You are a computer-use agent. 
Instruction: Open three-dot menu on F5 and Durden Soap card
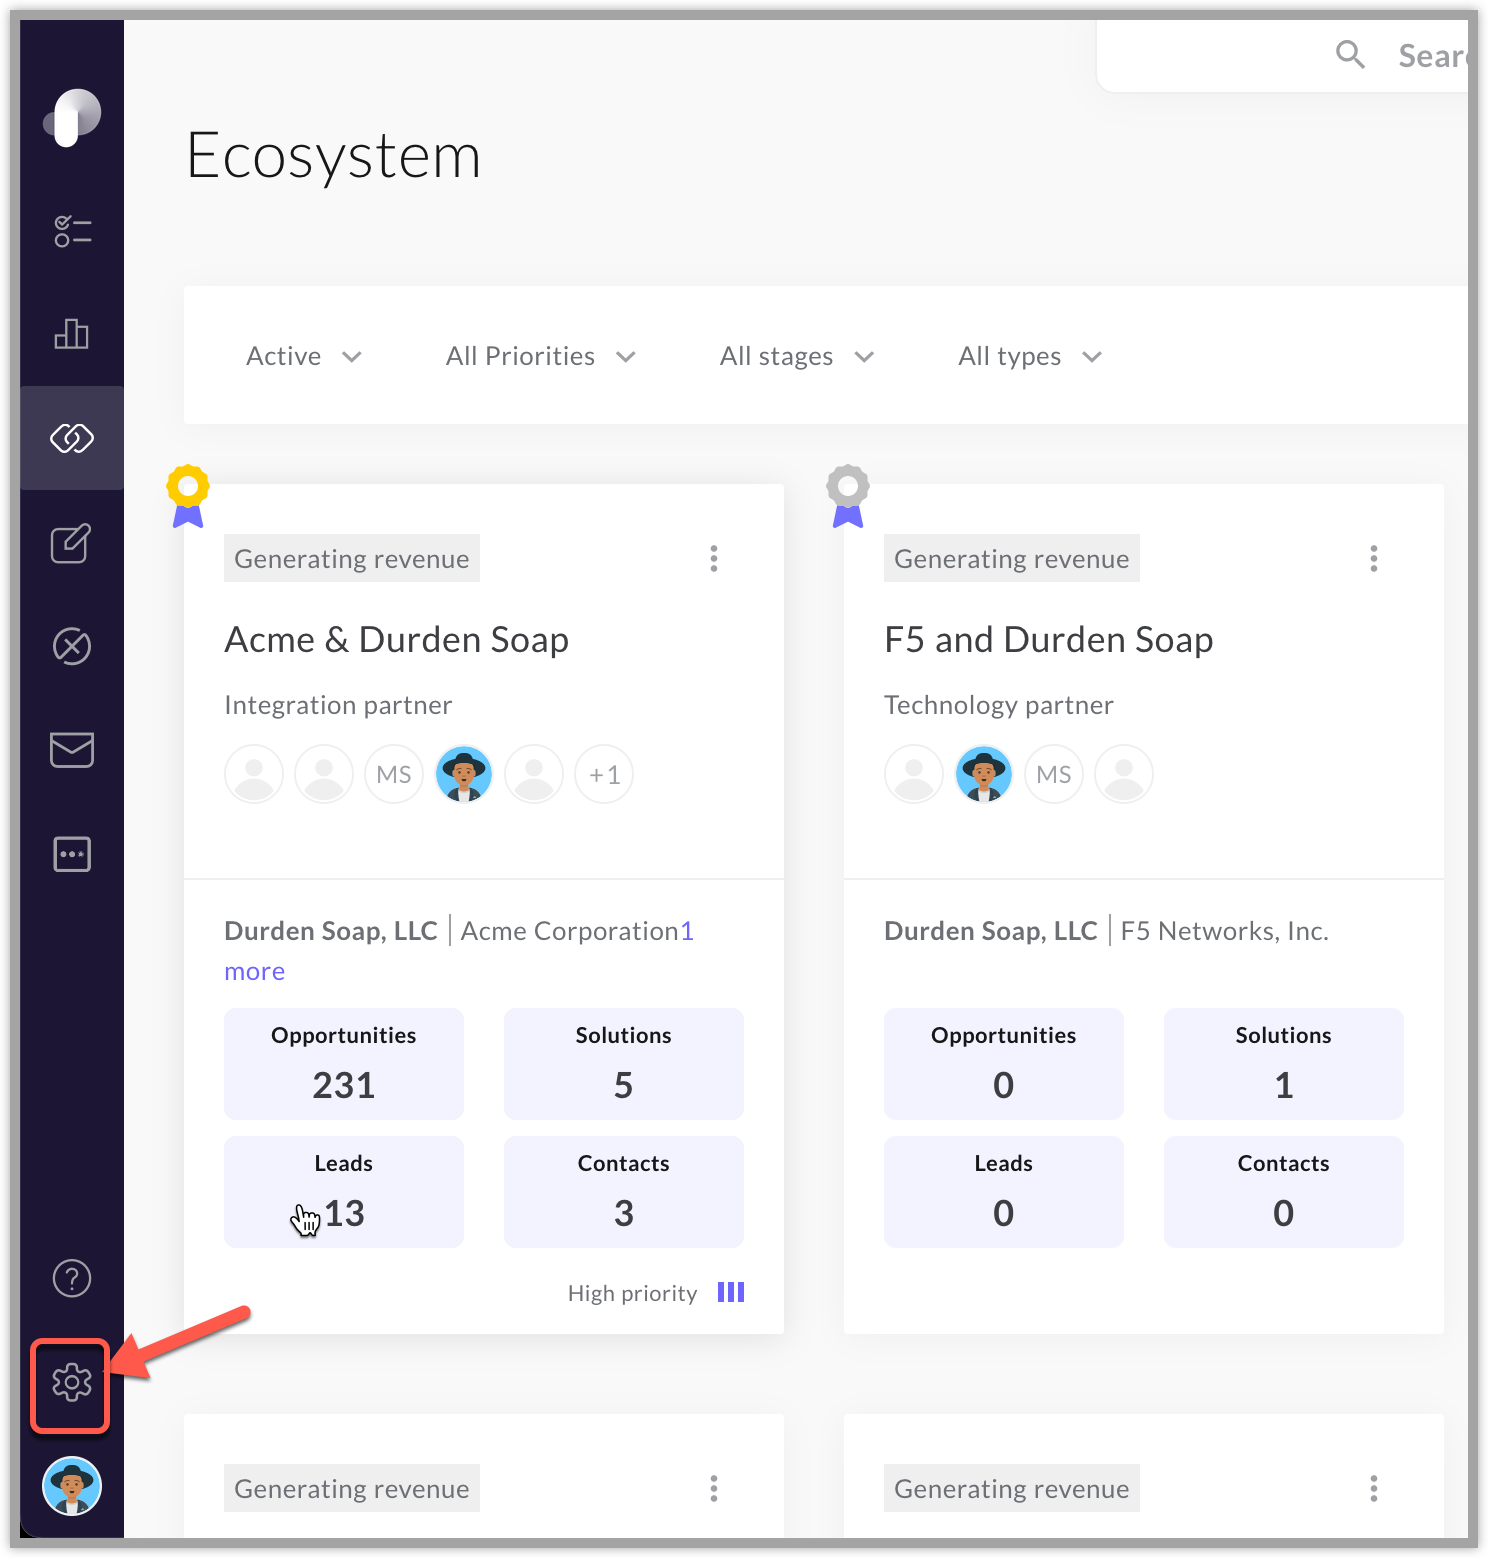coord(1374,558)
